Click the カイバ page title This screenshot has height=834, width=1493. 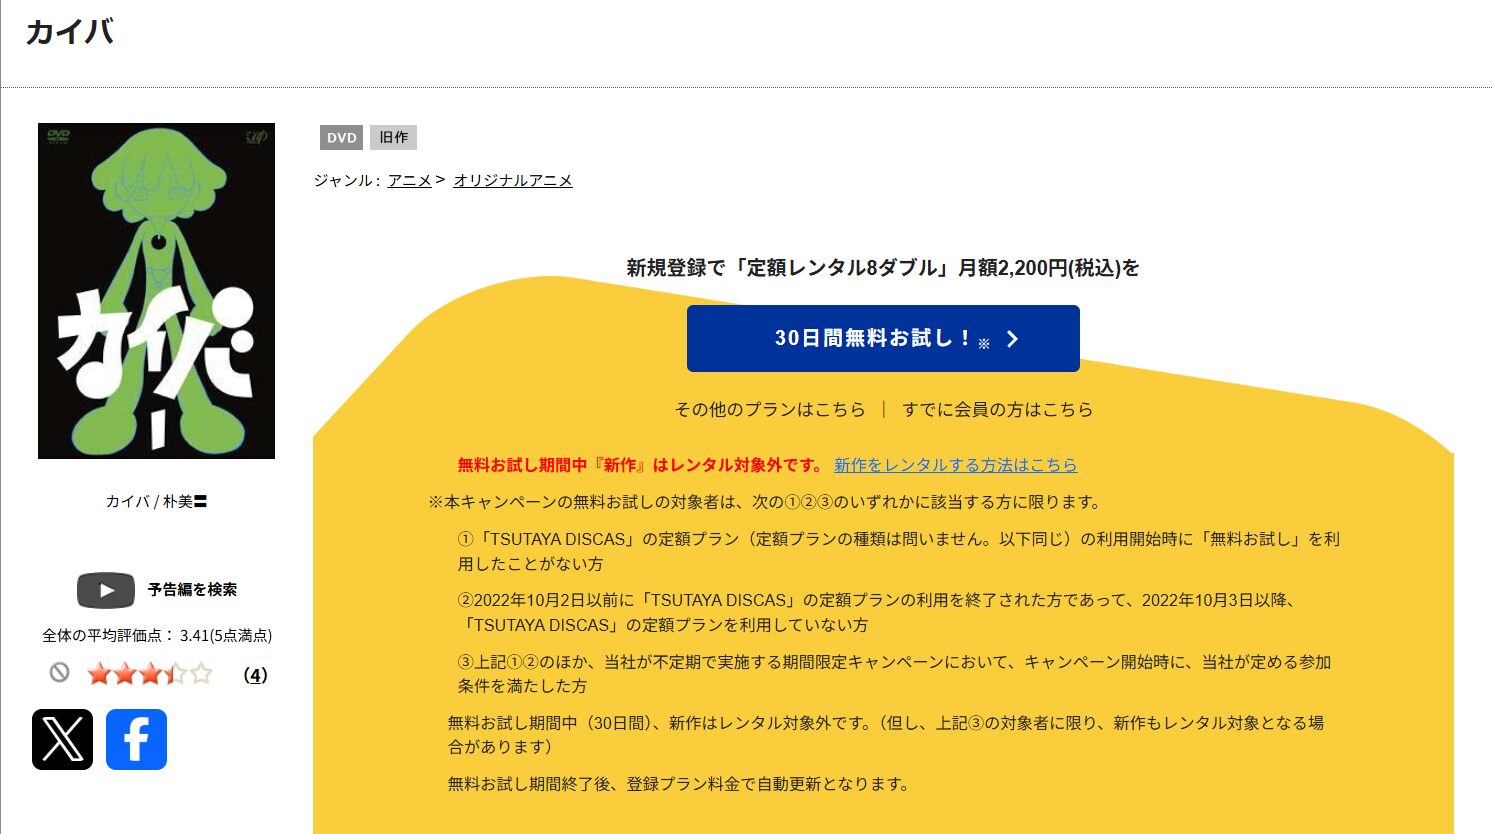point(69,32)
